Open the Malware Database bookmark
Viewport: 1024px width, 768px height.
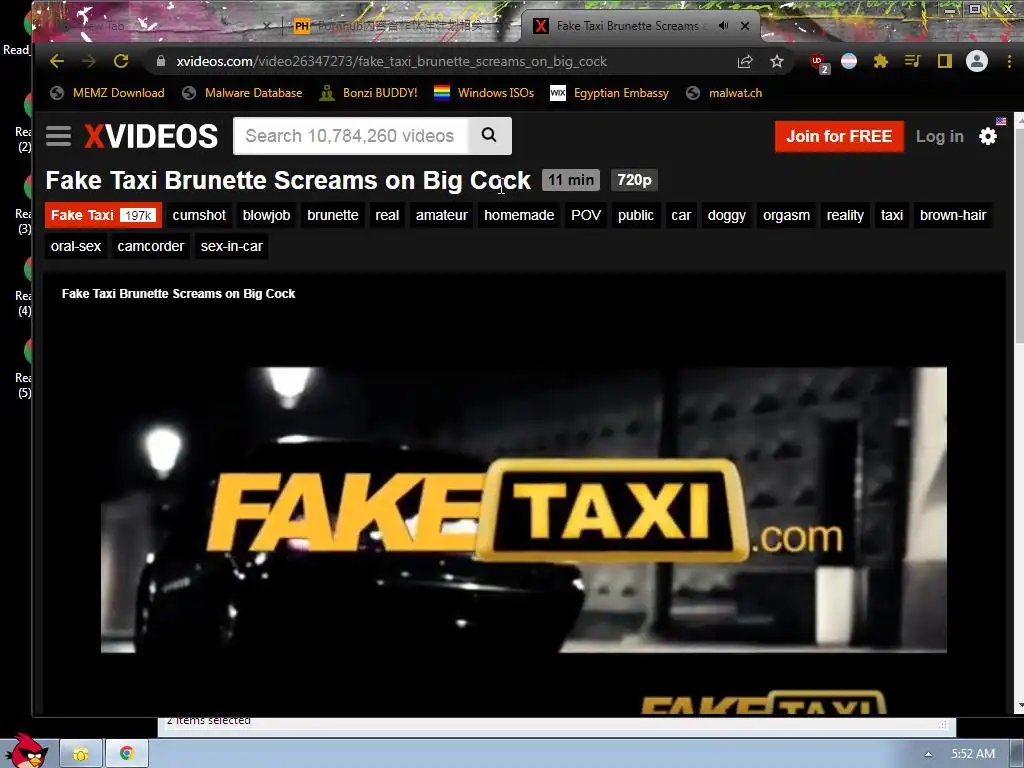tap(242, 93)
